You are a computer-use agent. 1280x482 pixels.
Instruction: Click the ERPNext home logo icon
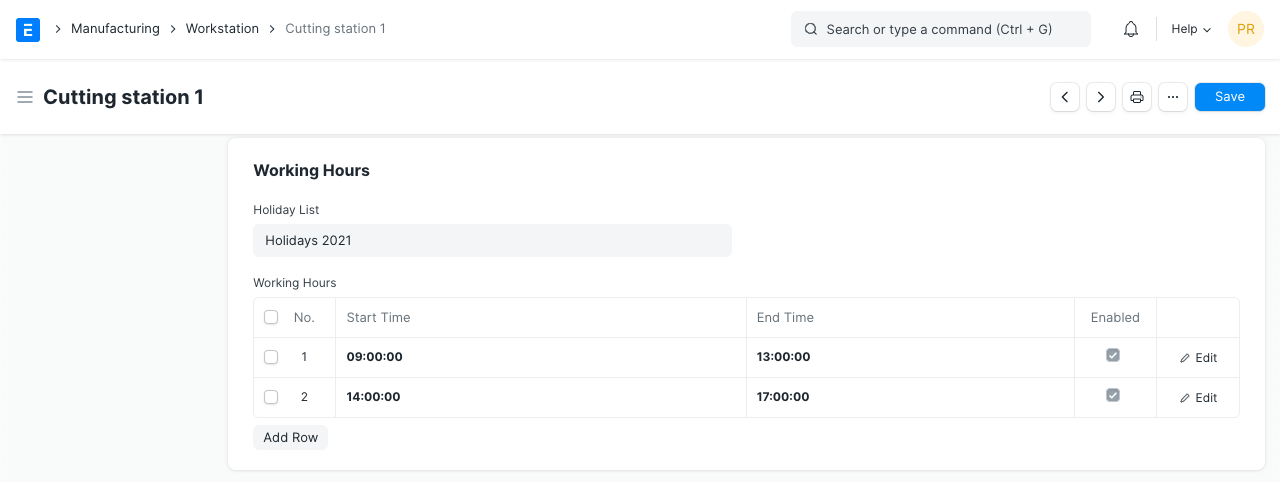[28, 30]
